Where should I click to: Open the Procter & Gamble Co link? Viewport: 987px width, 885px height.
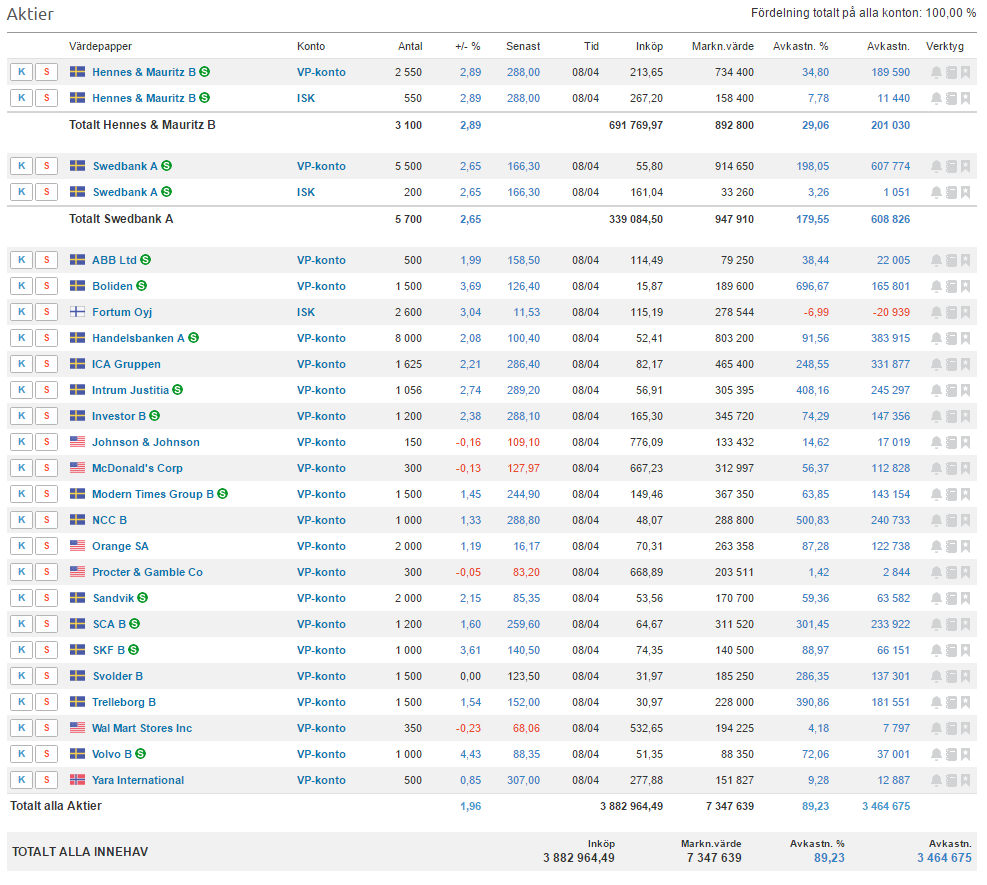pyautogui.click(x=147, y=572)
